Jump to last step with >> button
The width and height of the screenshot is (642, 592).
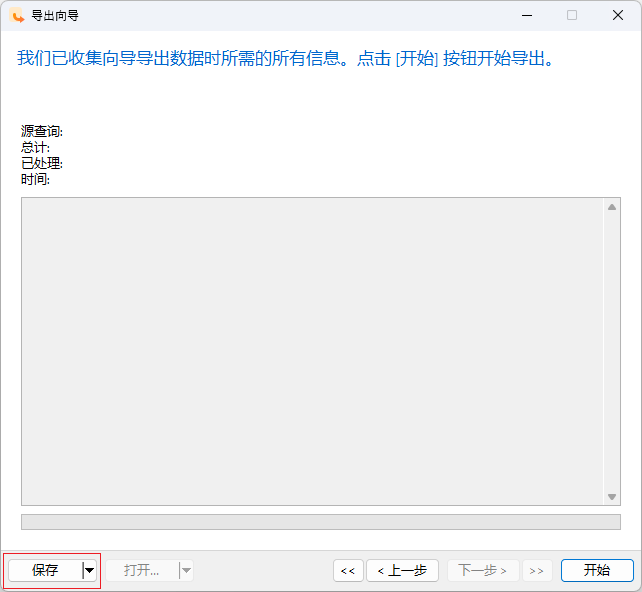click(537, 570)
